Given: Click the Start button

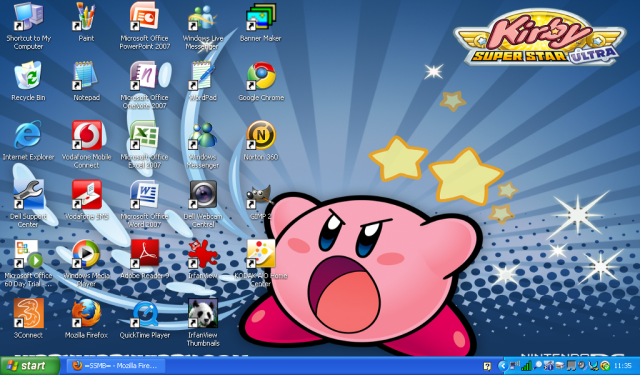Looking at the screenshot, I should coord(30,366).
